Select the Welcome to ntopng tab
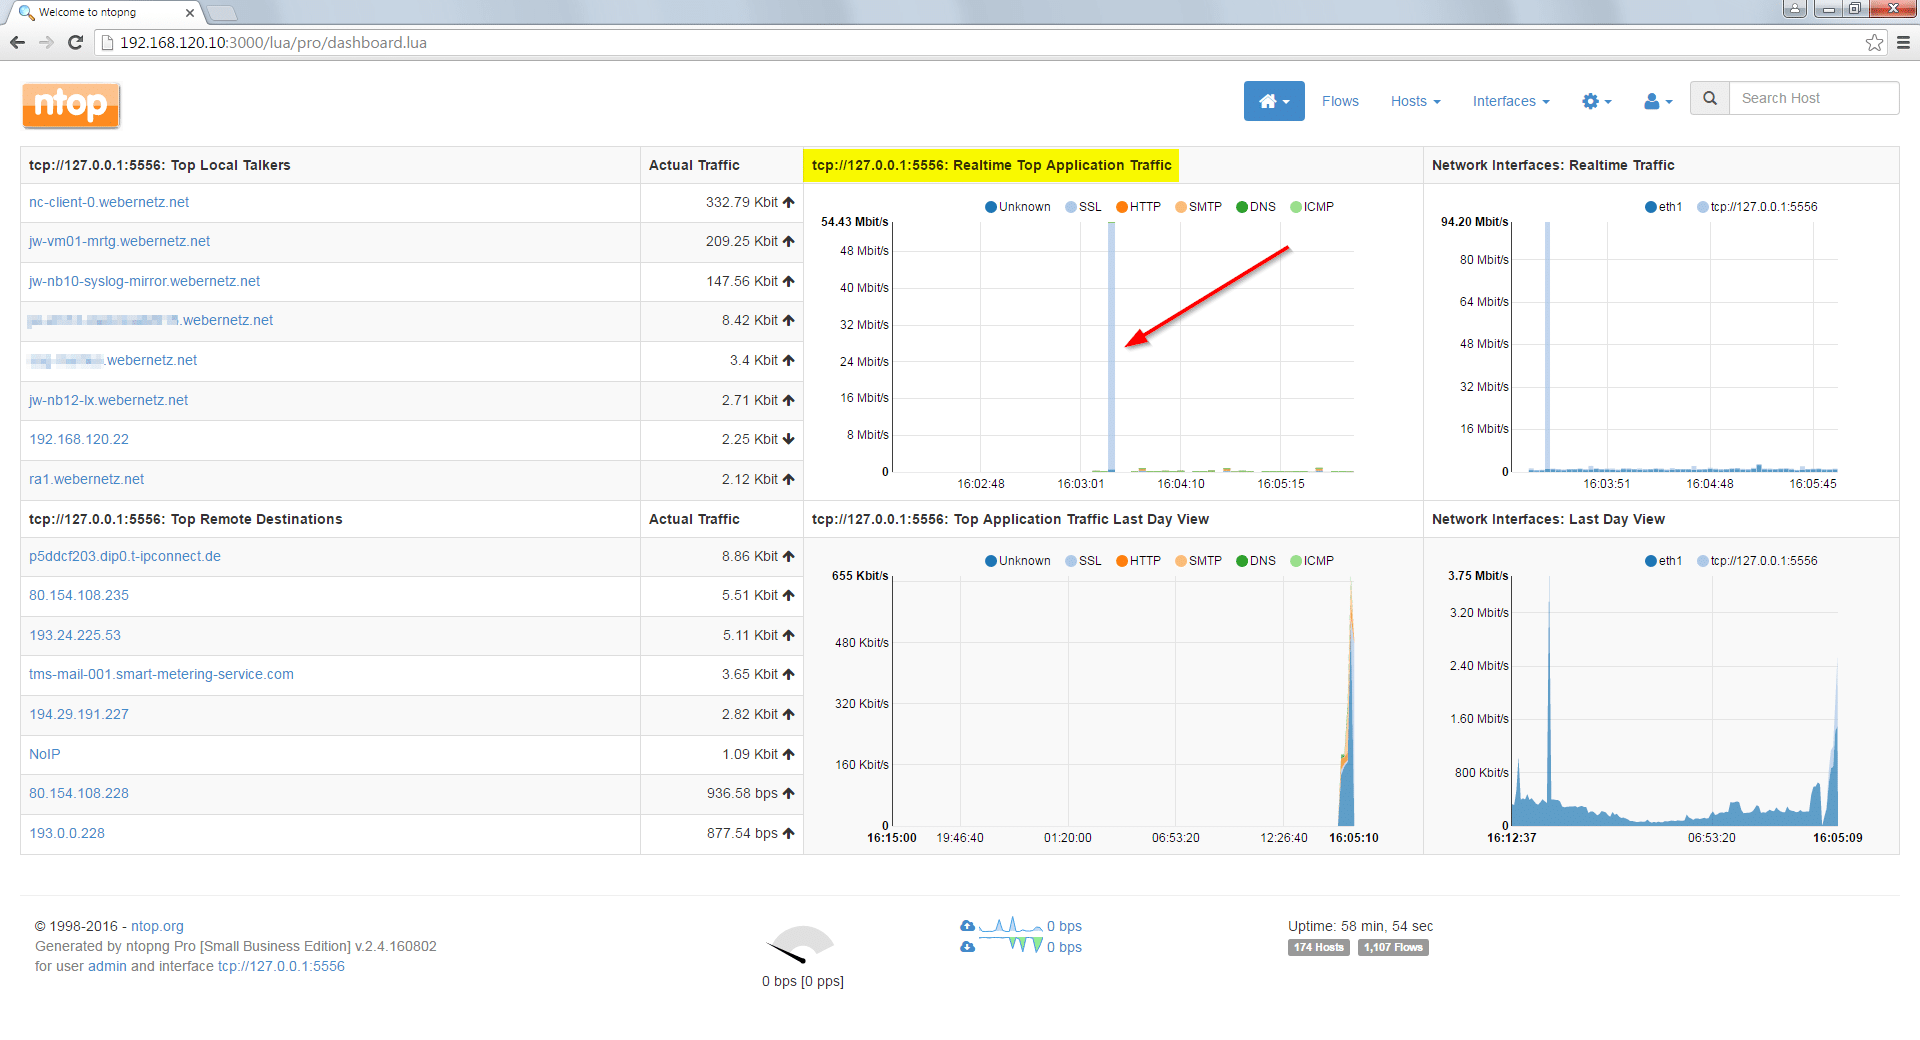Image resolution: width=1920 pixels, height=1040 pixels. pos(100,12)
